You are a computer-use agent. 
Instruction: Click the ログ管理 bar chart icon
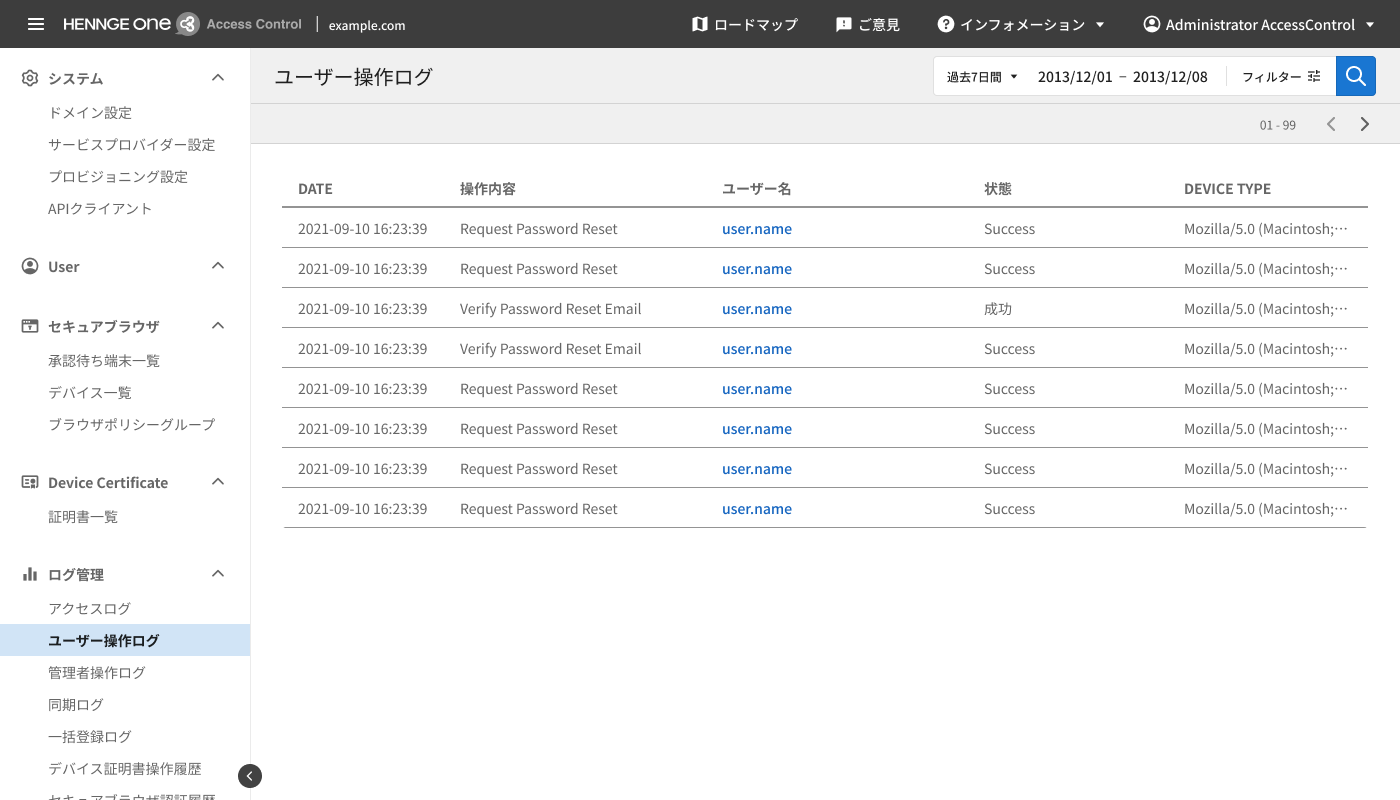pos(30,574)
